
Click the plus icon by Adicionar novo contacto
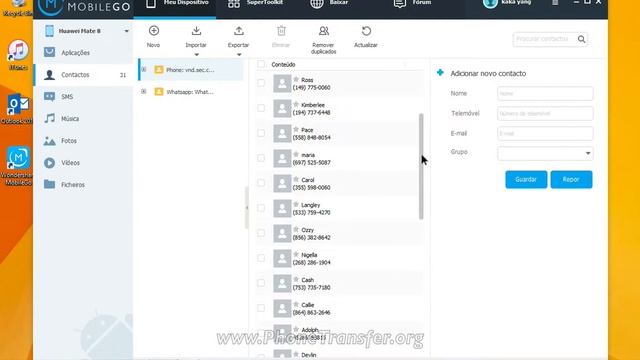[x=440, y=73]
